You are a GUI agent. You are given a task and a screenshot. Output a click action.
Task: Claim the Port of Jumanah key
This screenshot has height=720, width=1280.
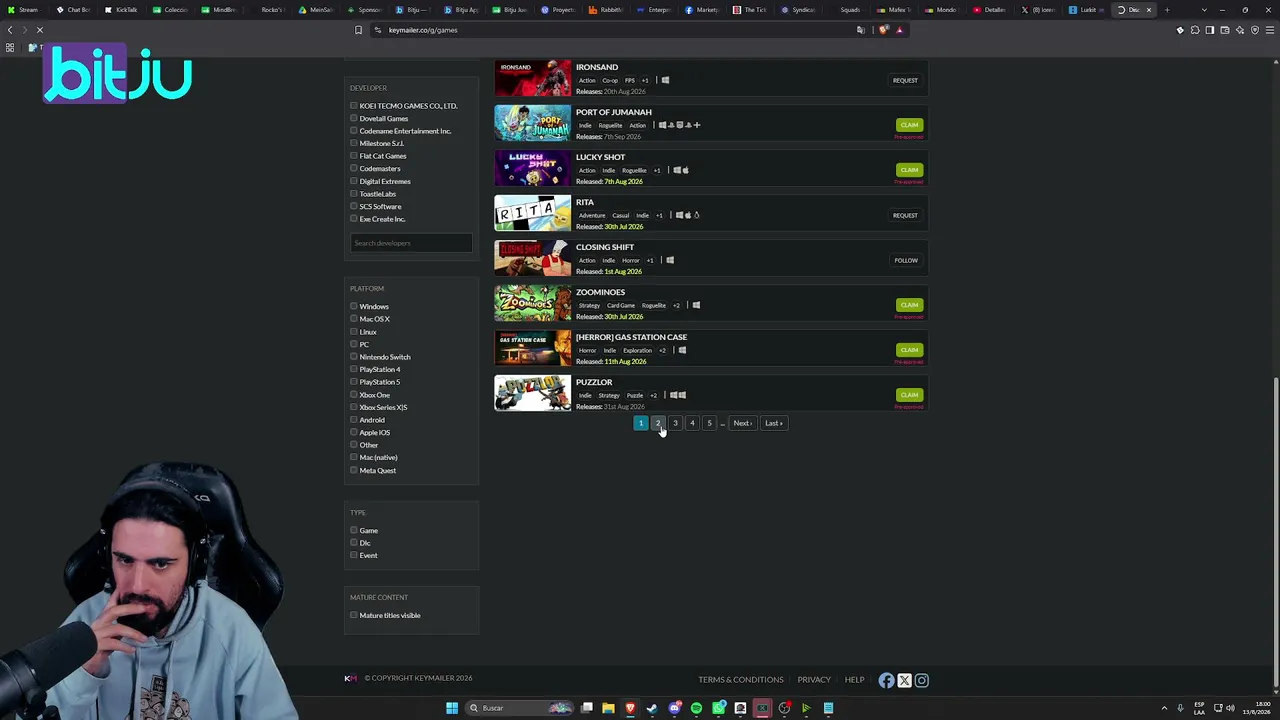tap(909, 125)
